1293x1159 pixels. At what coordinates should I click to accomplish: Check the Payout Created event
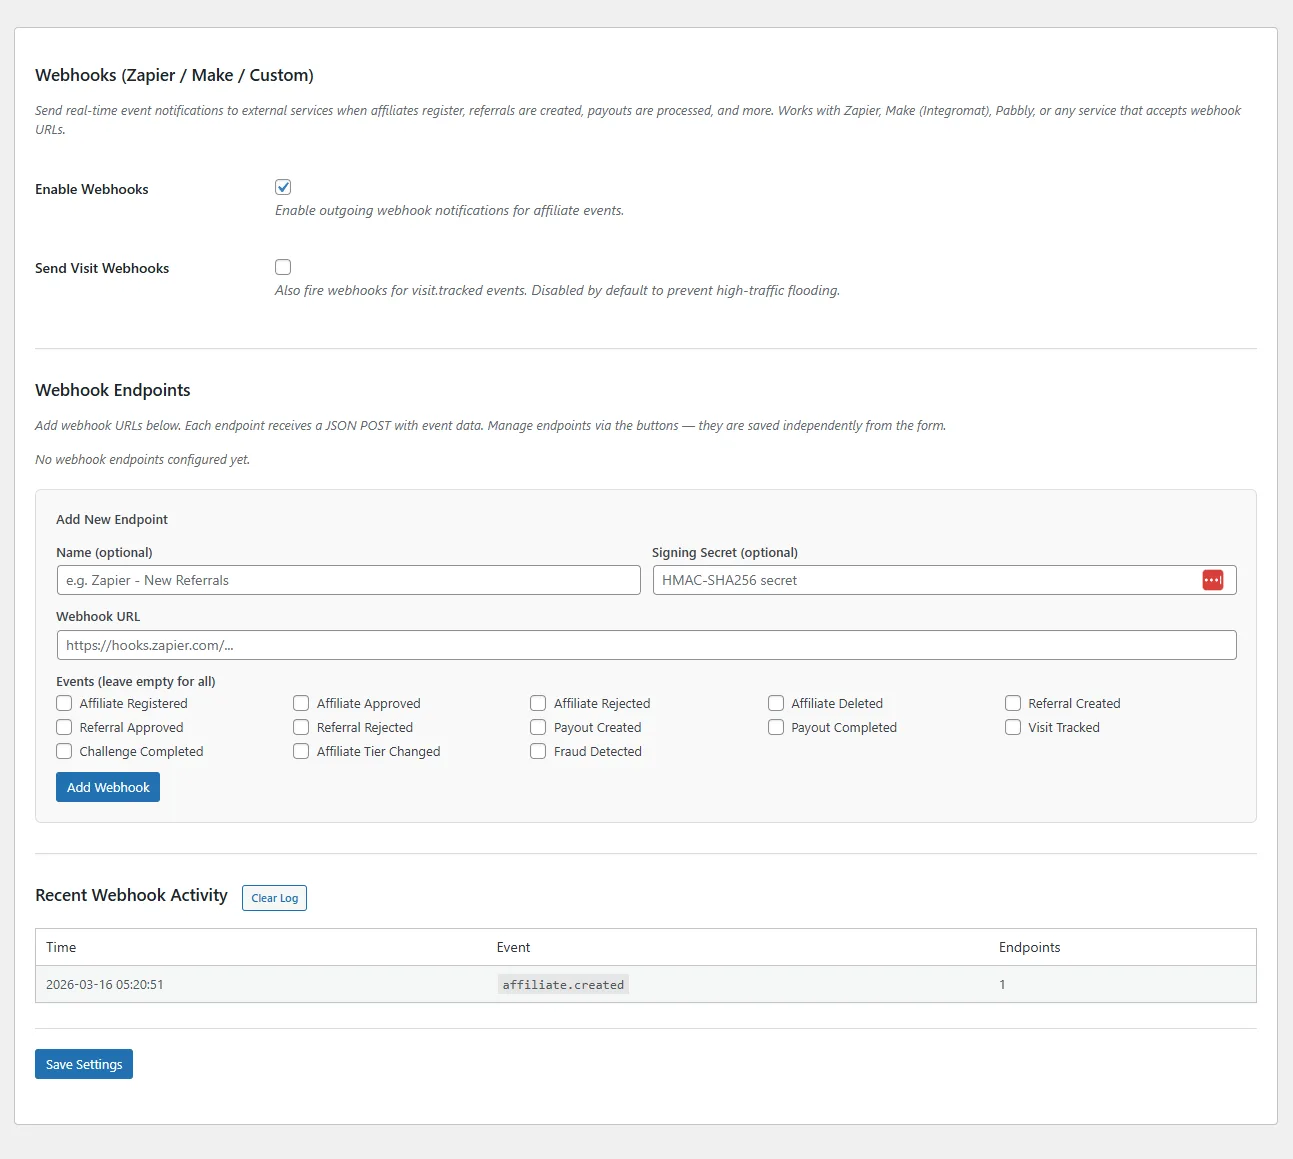(x=538, y=727)
